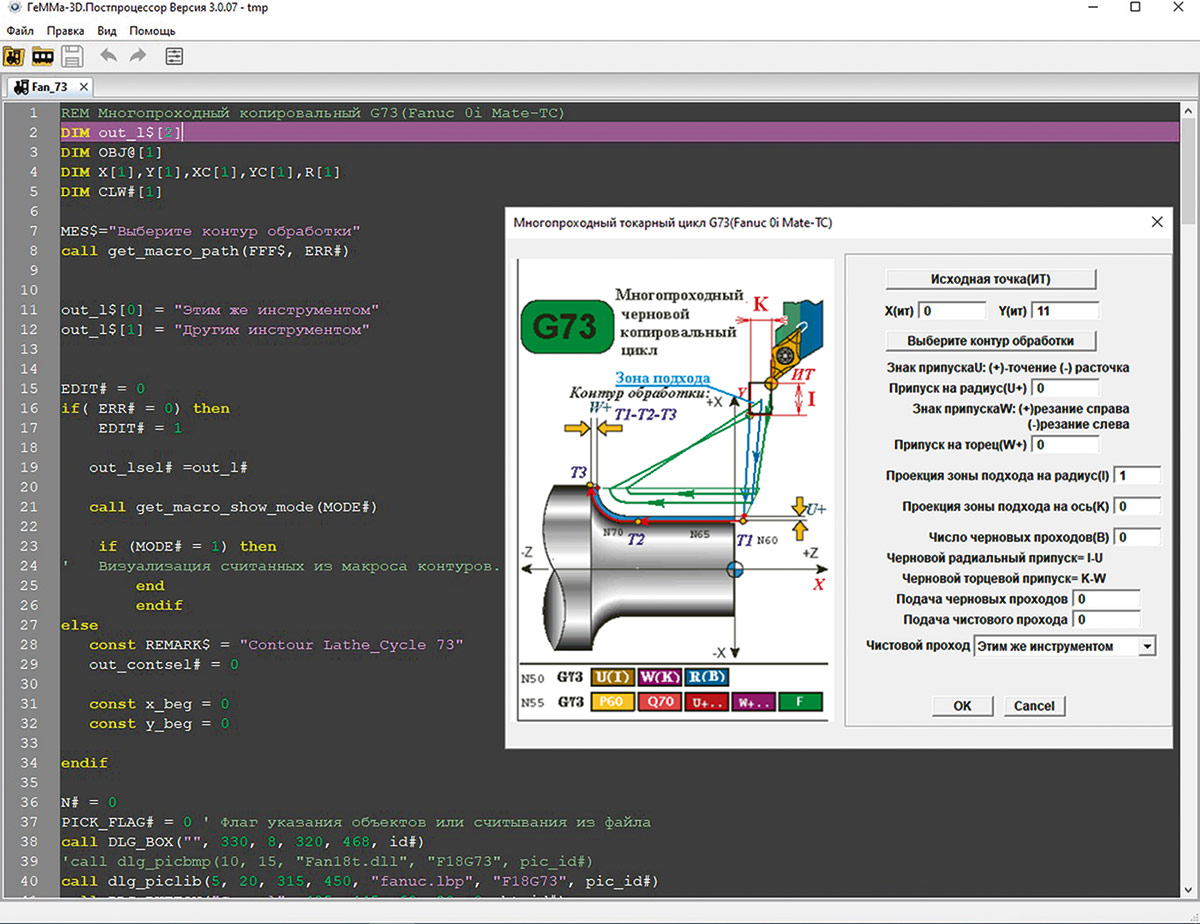
Task: Click the locomotive folder open icon
Action: pos(15,56)
